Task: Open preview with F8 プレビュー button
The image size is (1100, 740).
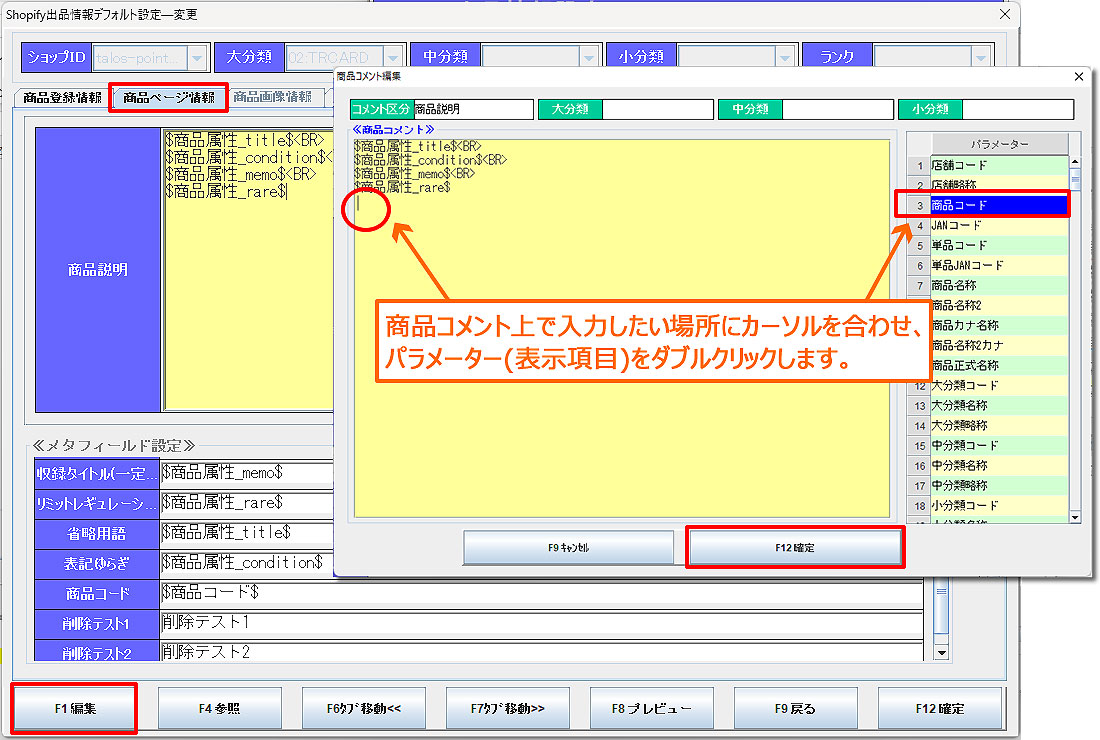Action: (651, 708)
